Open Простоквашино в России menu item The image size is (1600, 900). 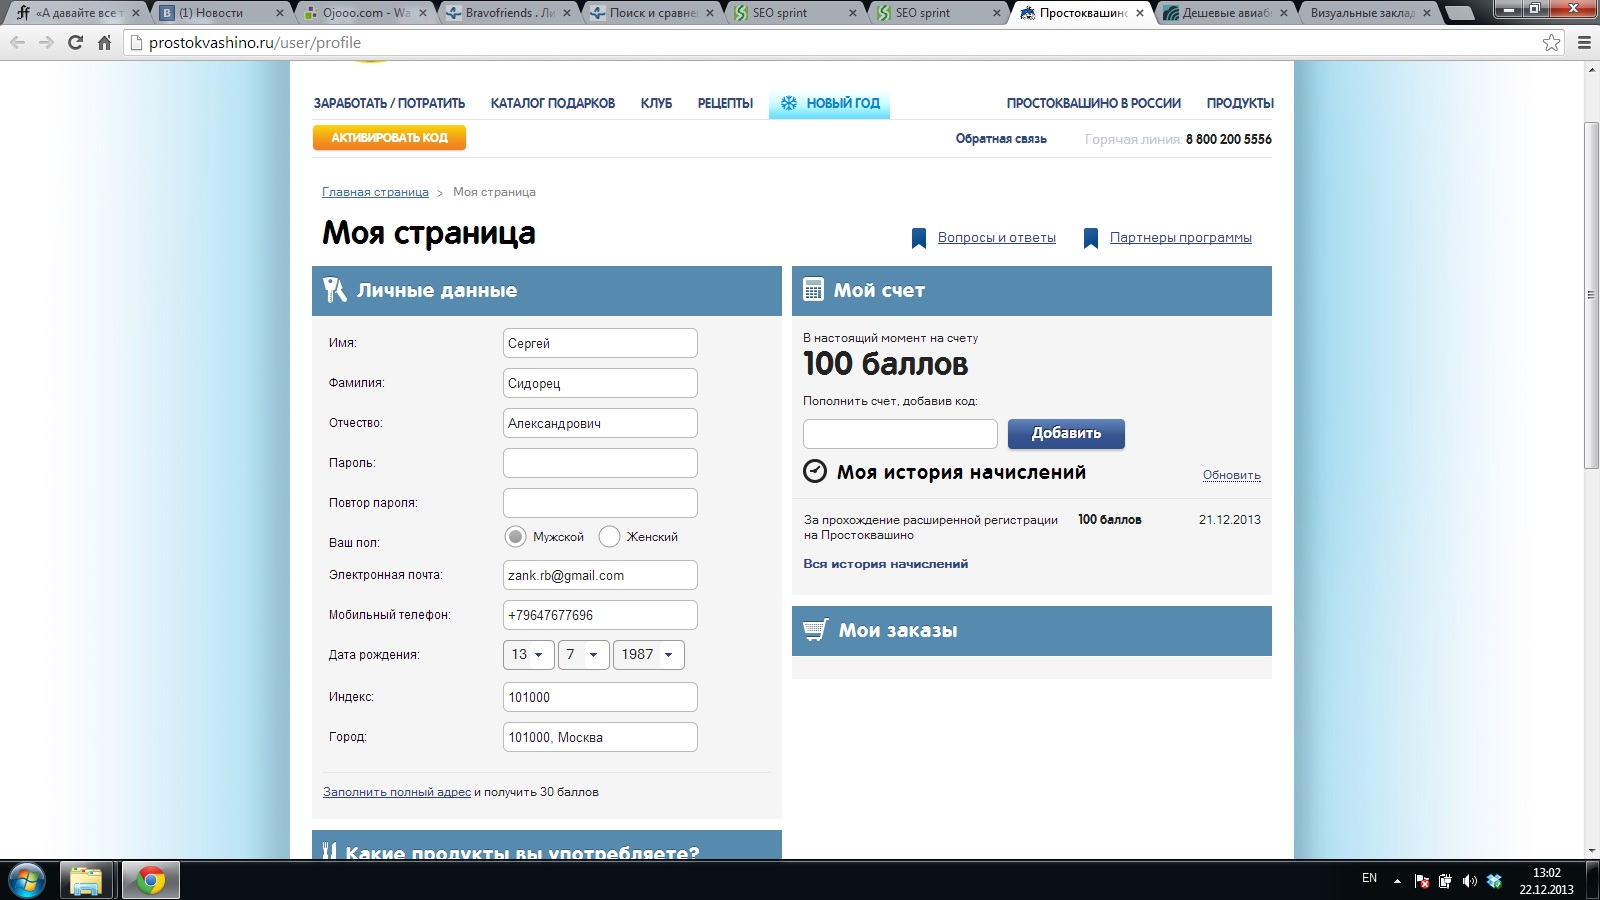(1094, 103)
